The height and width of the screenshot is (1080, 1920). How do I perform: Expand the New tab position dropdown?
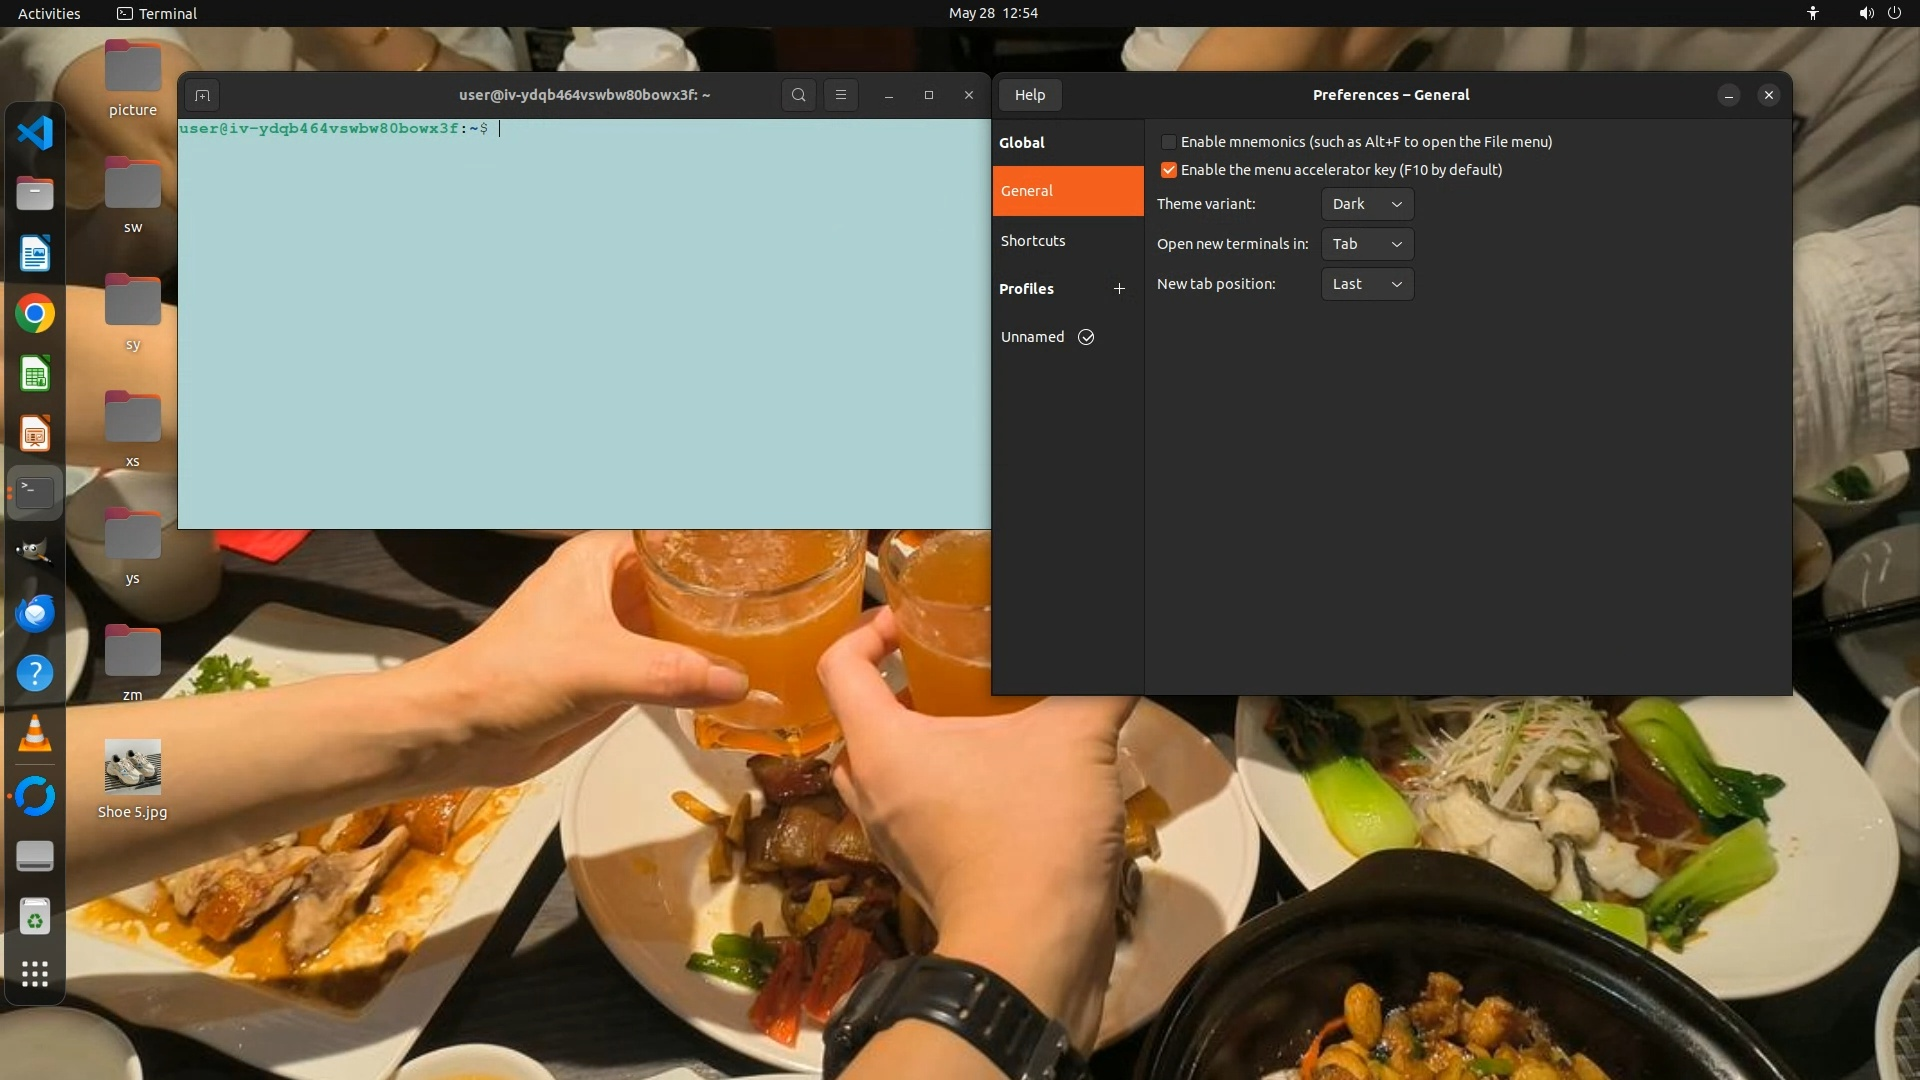[x=1367, y=284]
